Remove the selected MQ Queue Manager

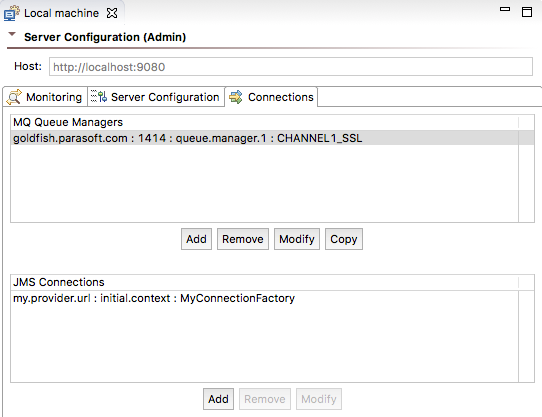click(x=243, y=239)
